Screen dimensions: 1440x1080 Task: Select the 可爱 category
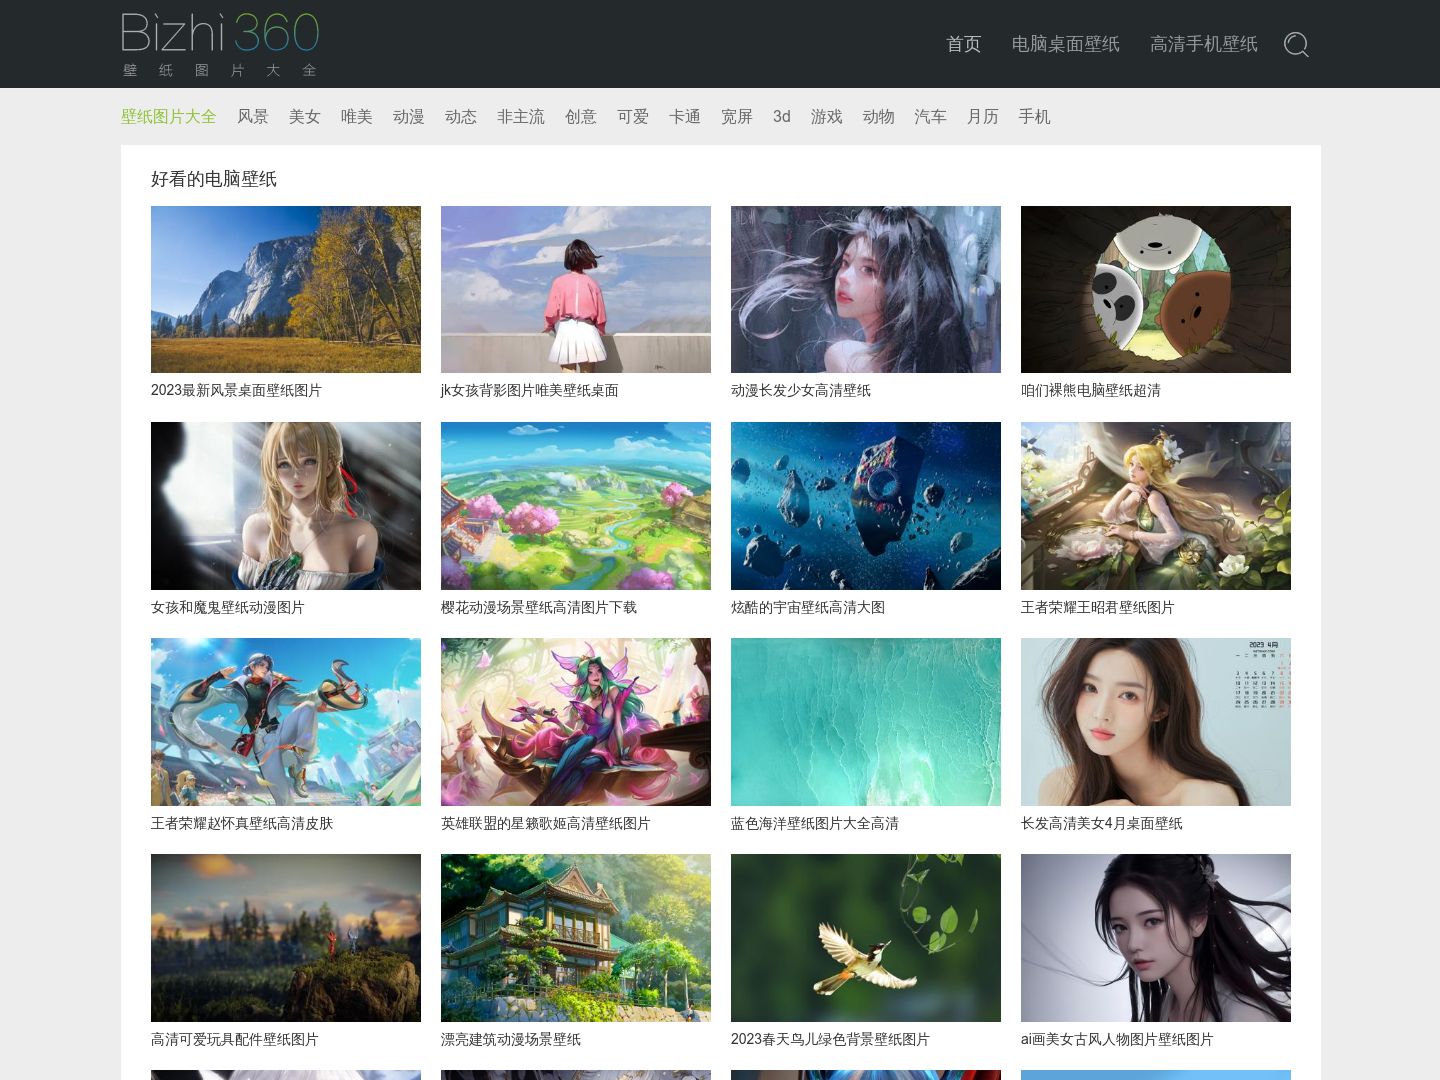(x=633, y=116)
